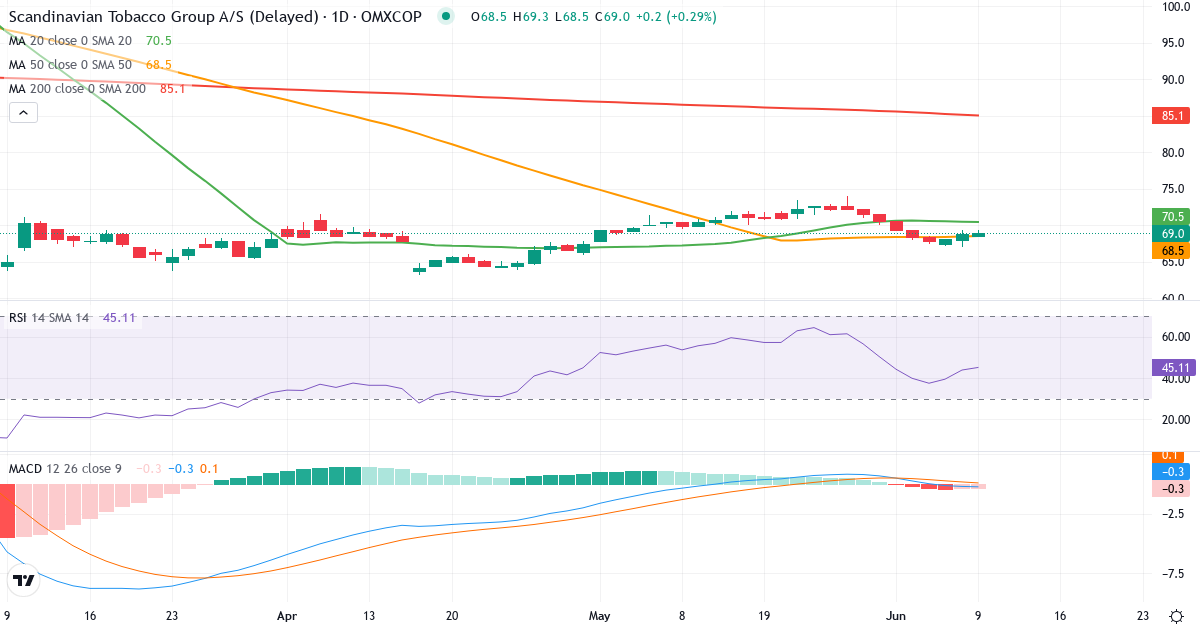Viewport: 1200px width, 630px height.
Task: Click the RSI value 45.11 in legend
Action: [x=119, y=318]
